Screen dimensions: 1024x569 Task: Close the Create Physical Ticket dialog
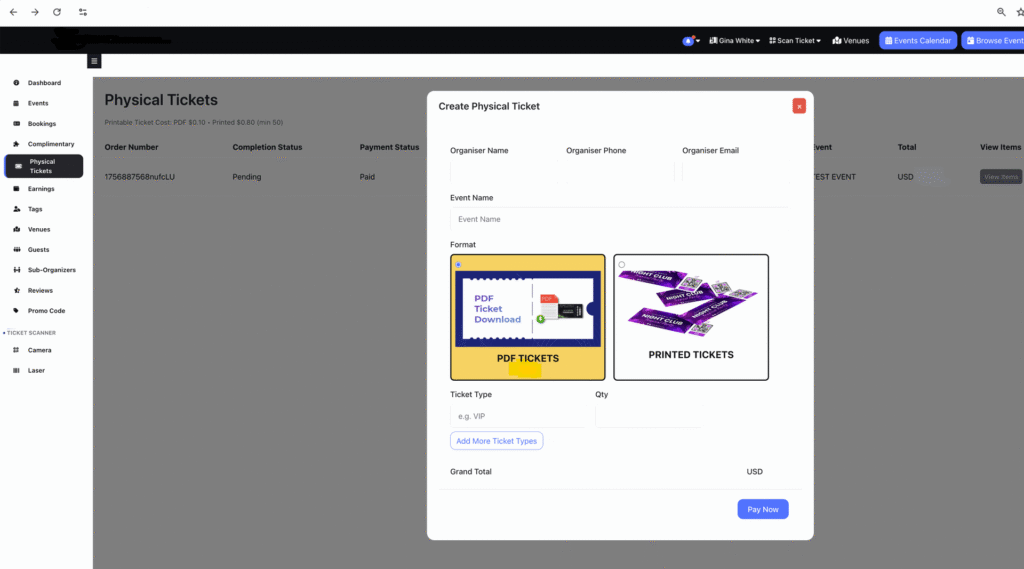[x=799, y=106]
